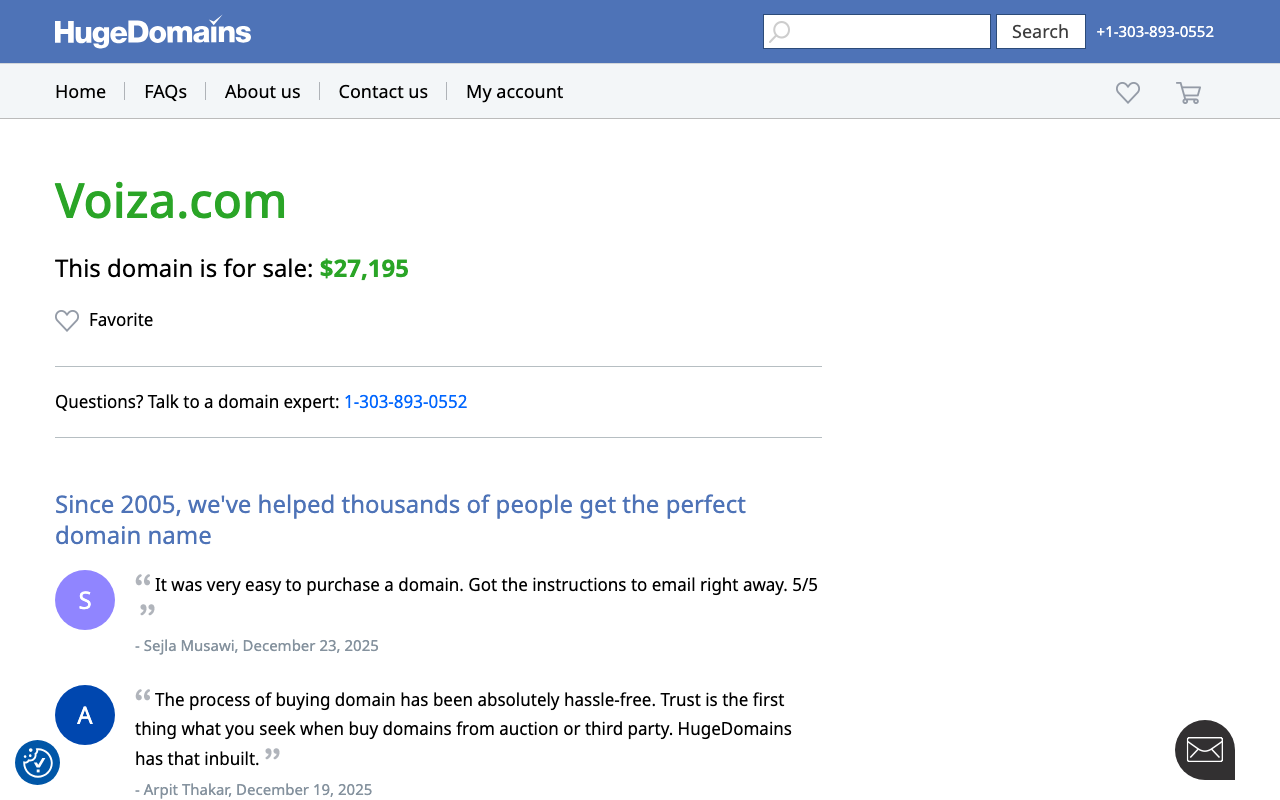Focus the domain search input field
The width and height of the screenshot is (1280, 800).
pos(888,32)
